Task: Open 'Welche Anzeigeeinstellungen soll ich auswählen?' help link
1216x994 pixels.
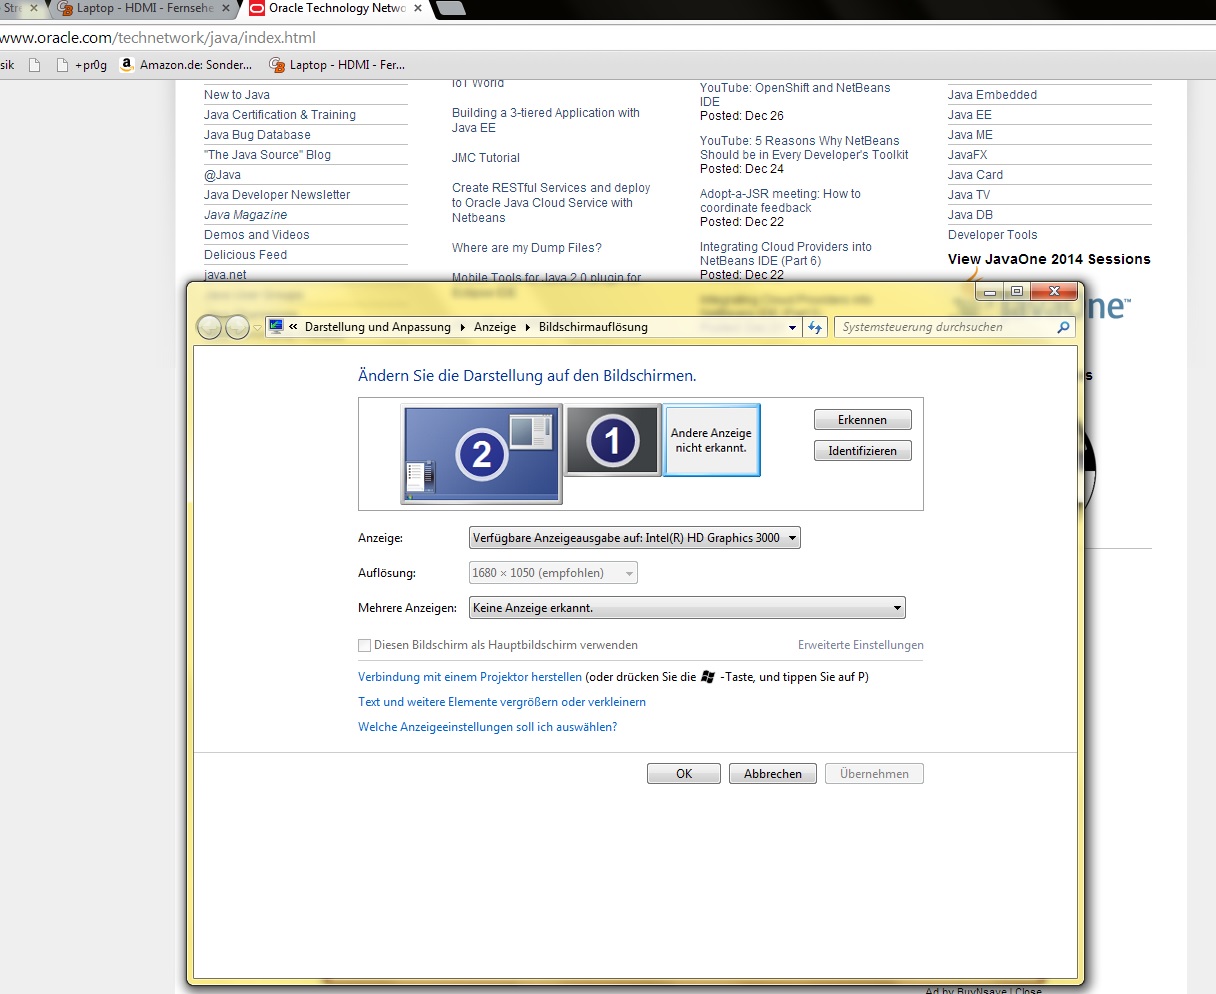Action: point(487,727)
